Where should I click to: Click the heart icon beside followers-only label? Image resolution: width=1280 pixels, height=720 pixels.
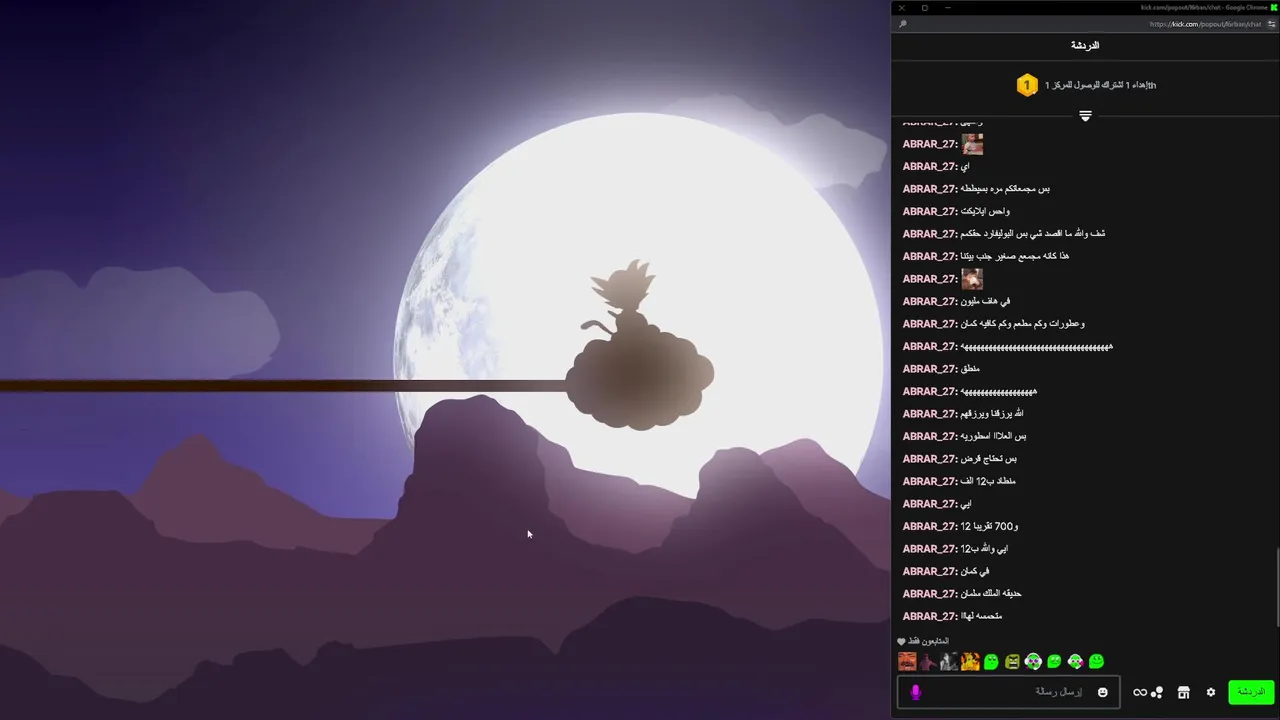[x=901, y=642]
